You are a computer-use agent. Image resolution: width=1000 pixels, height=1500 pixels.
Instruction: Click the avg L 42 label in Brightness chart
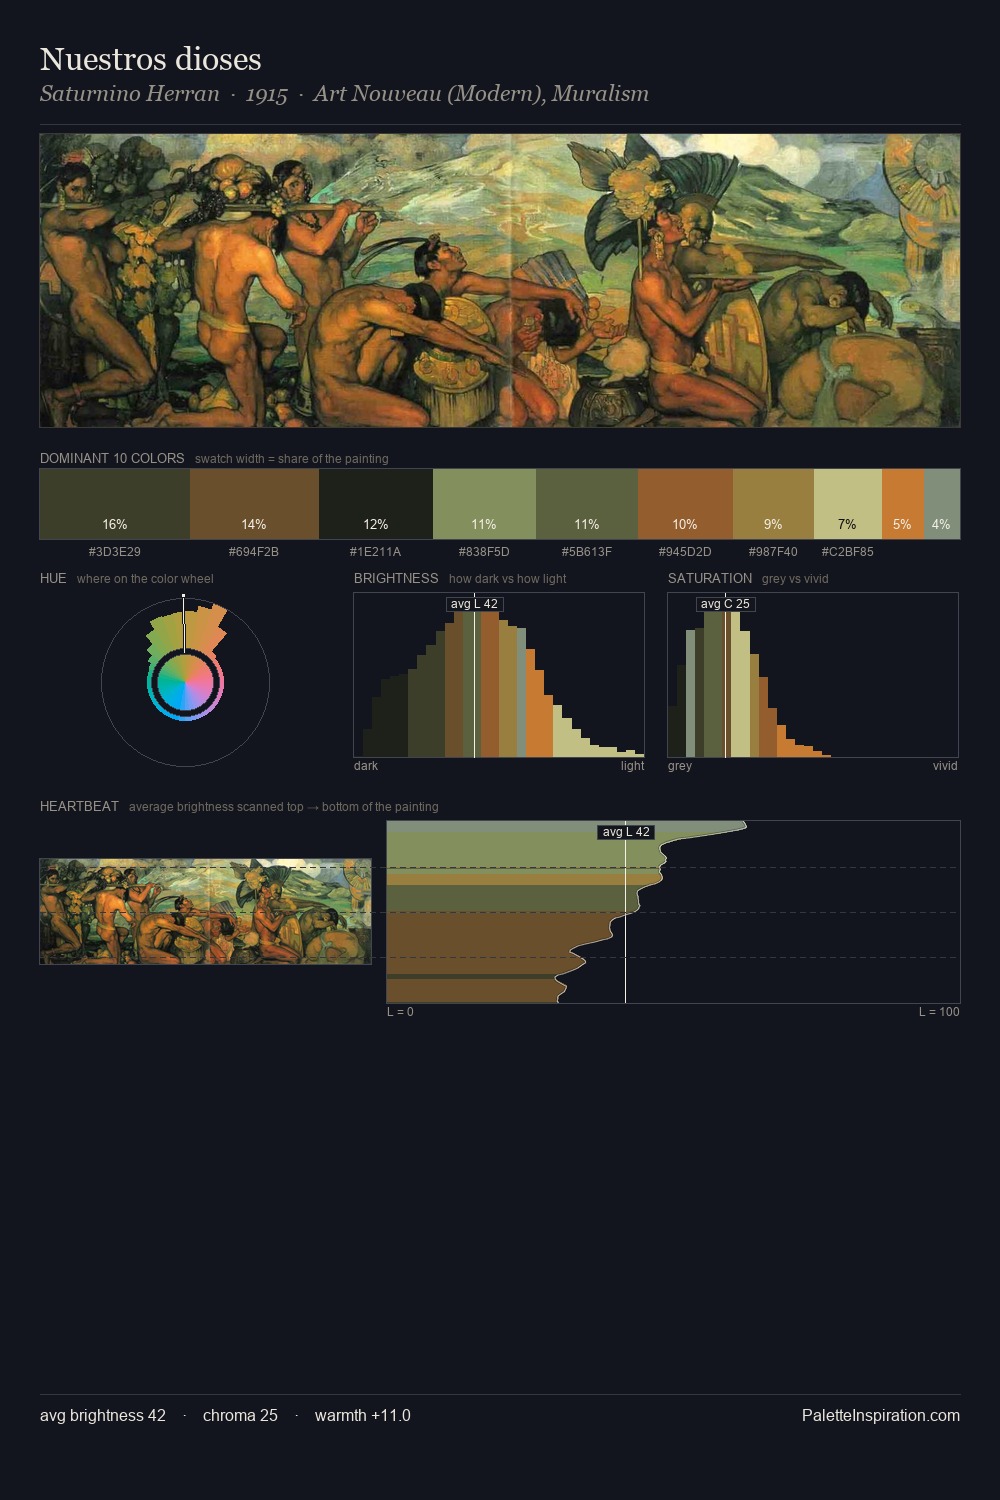click(x=474, y=604)
